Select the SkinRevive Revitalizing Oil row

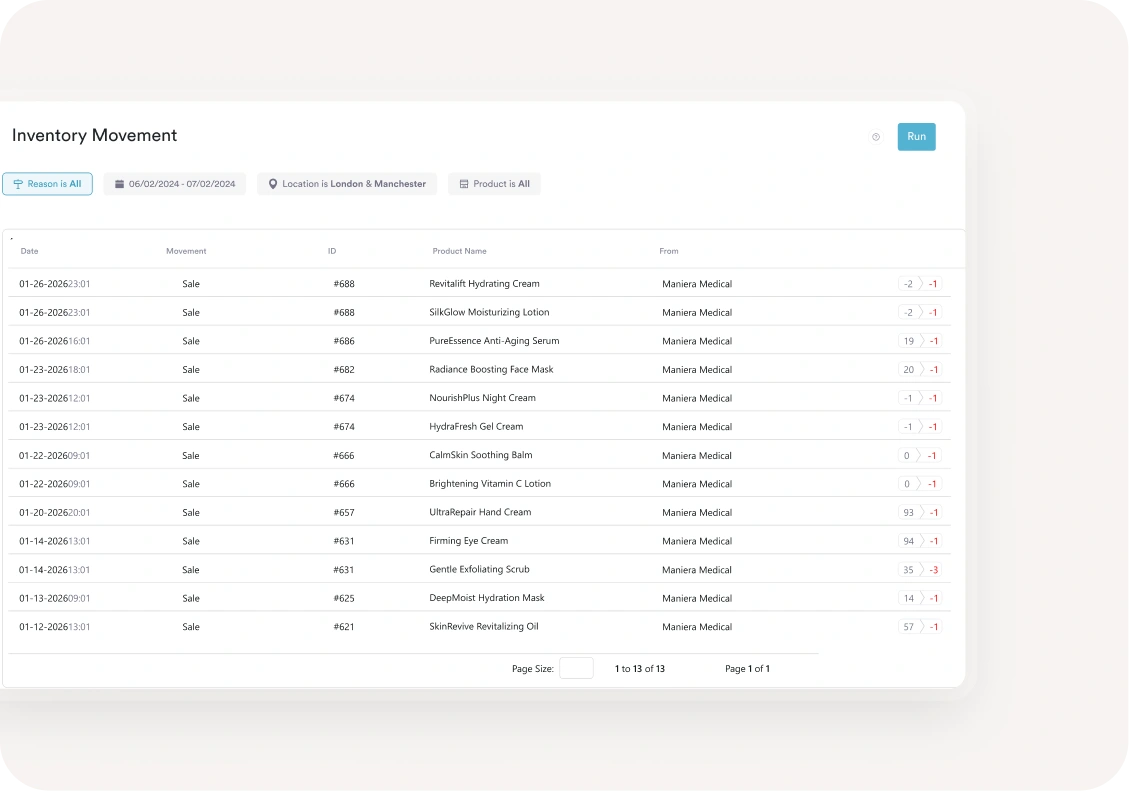pos(483,627)
